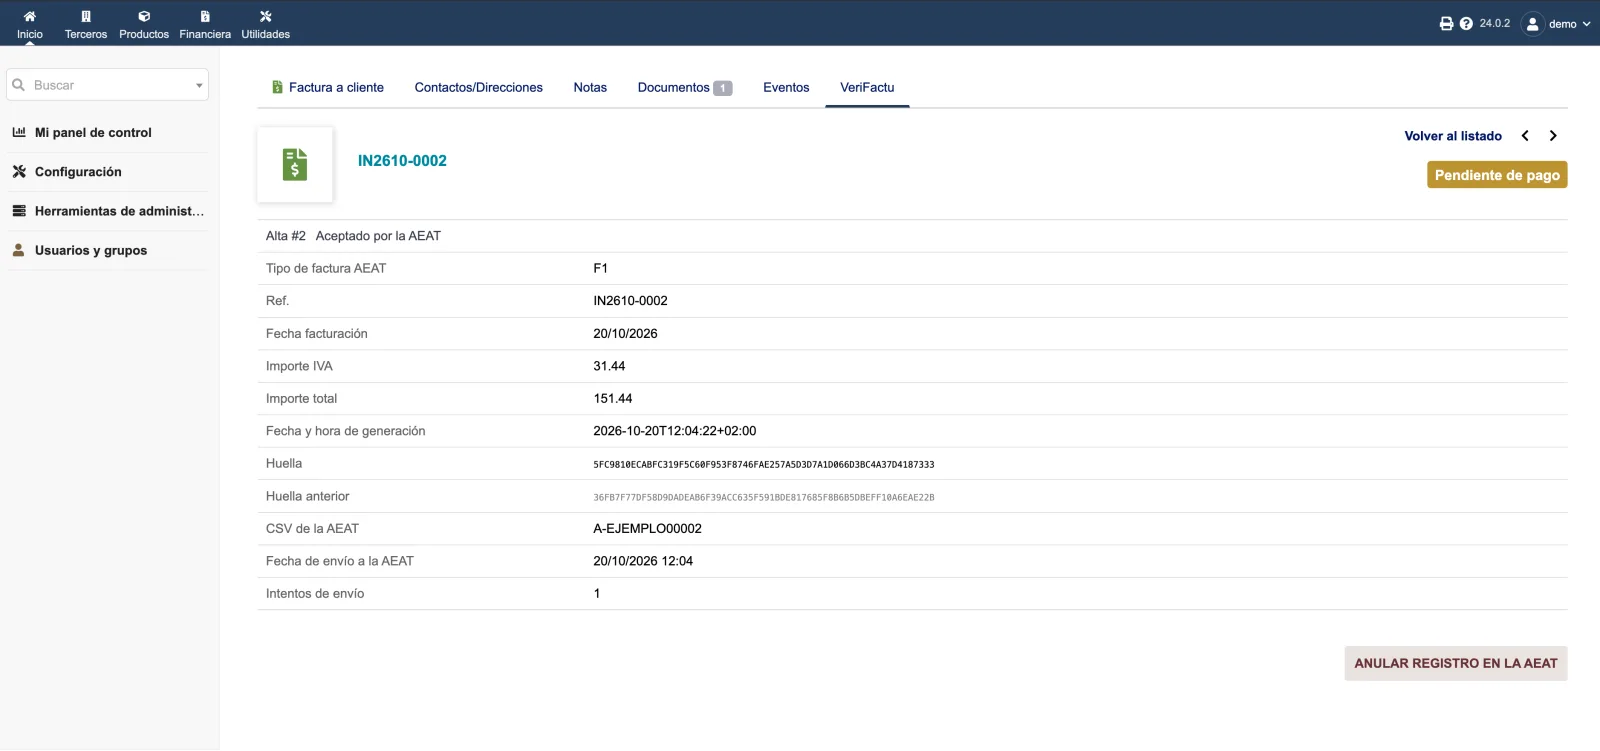The width and height of the screenshot is (1600, 751).
Task: Click version number 24.0.2
Action: coord(1495,23)
